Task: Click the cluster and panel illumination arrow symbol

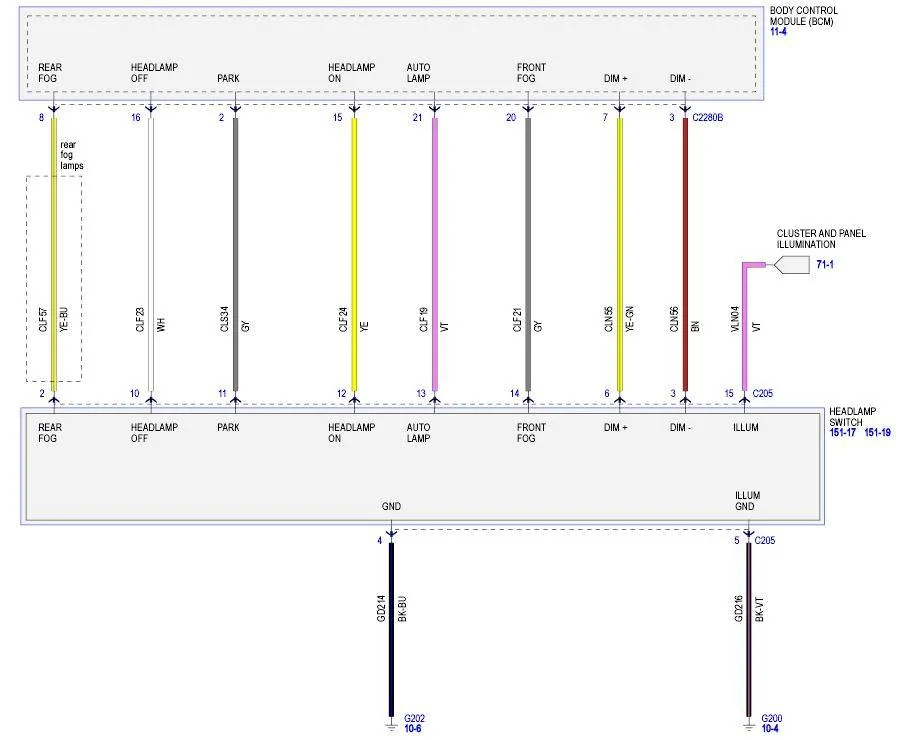Action: click(791, 265)
